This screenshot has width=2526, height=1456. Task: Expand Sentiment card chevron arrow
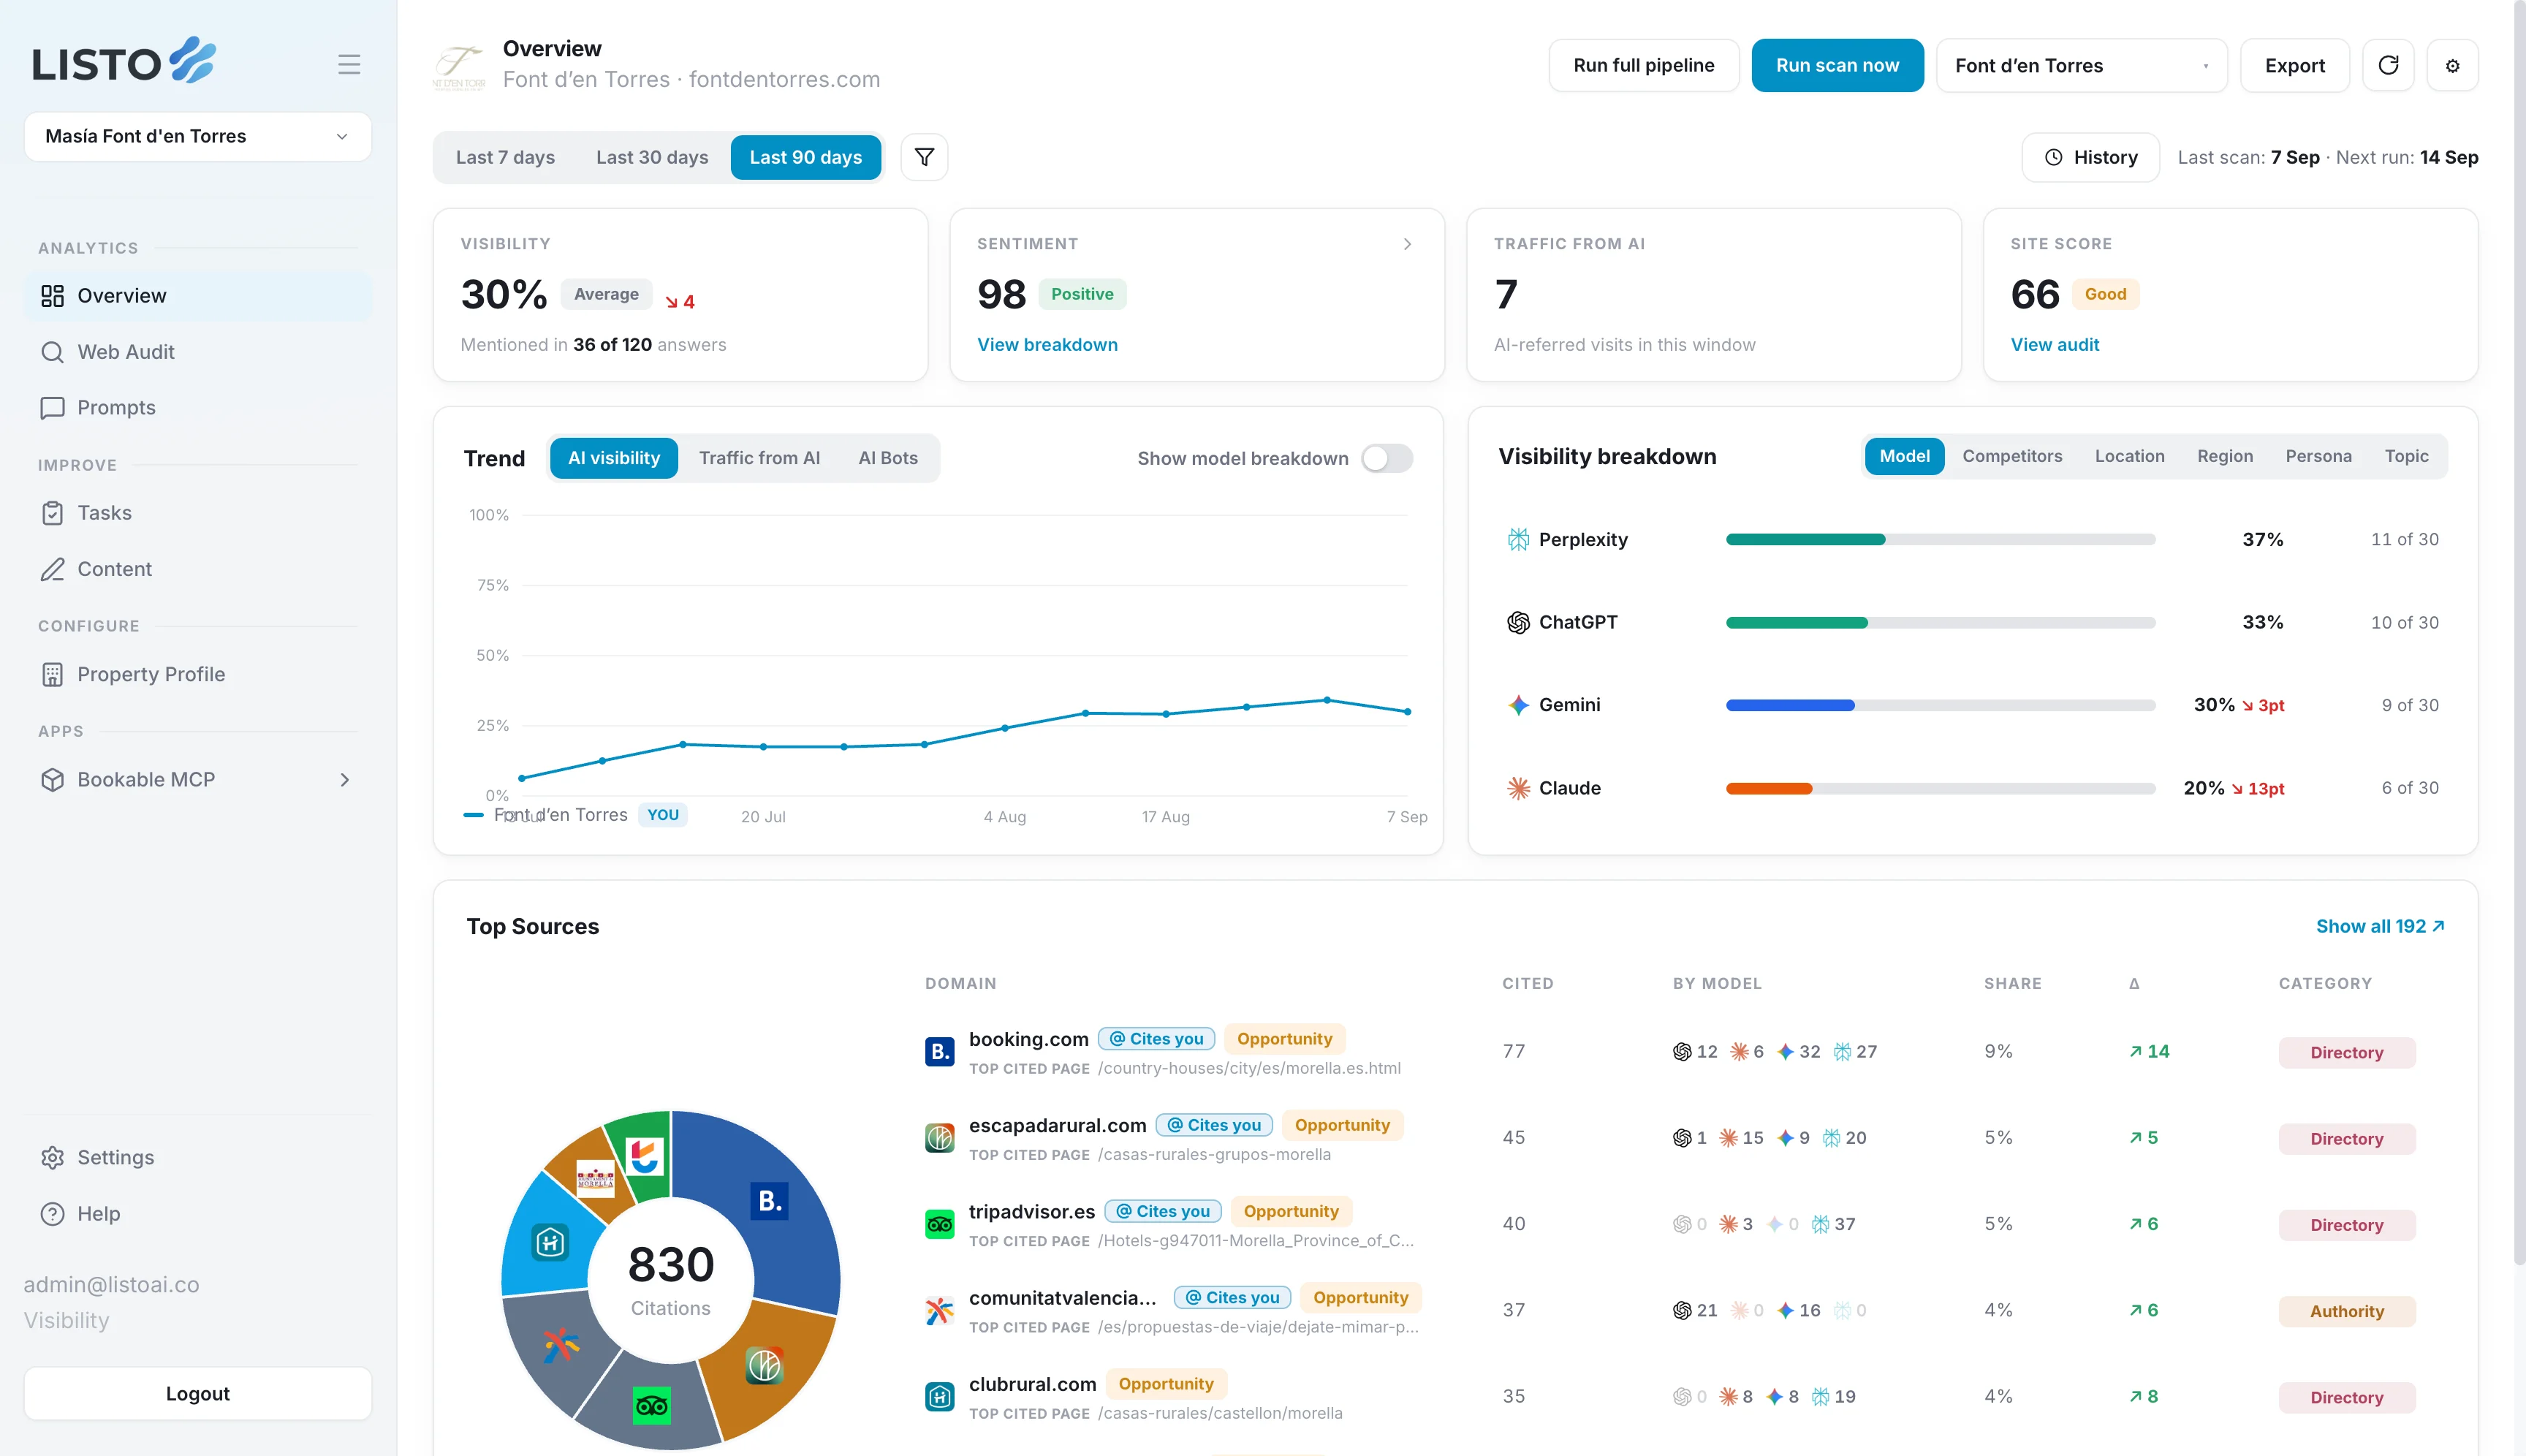(1407, 244)
